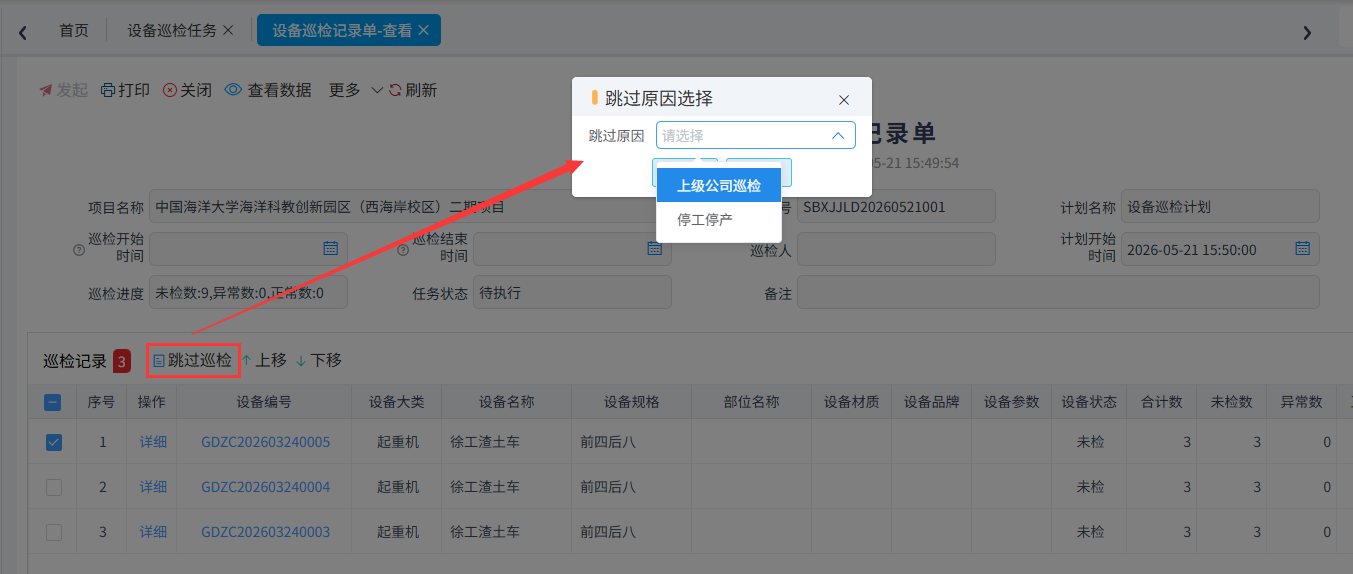
Task: Close the 跳过原因选择 dialog
Action: [844, 100]
